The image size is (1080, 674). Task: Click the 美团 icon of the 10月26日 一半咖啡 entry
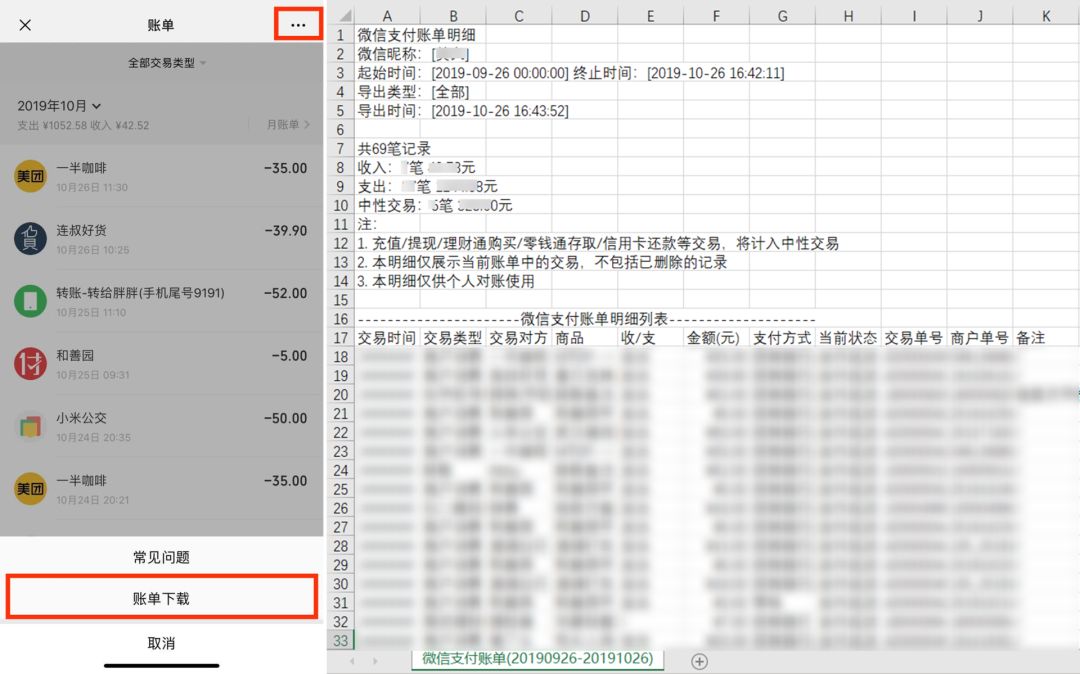coord(30,176)
